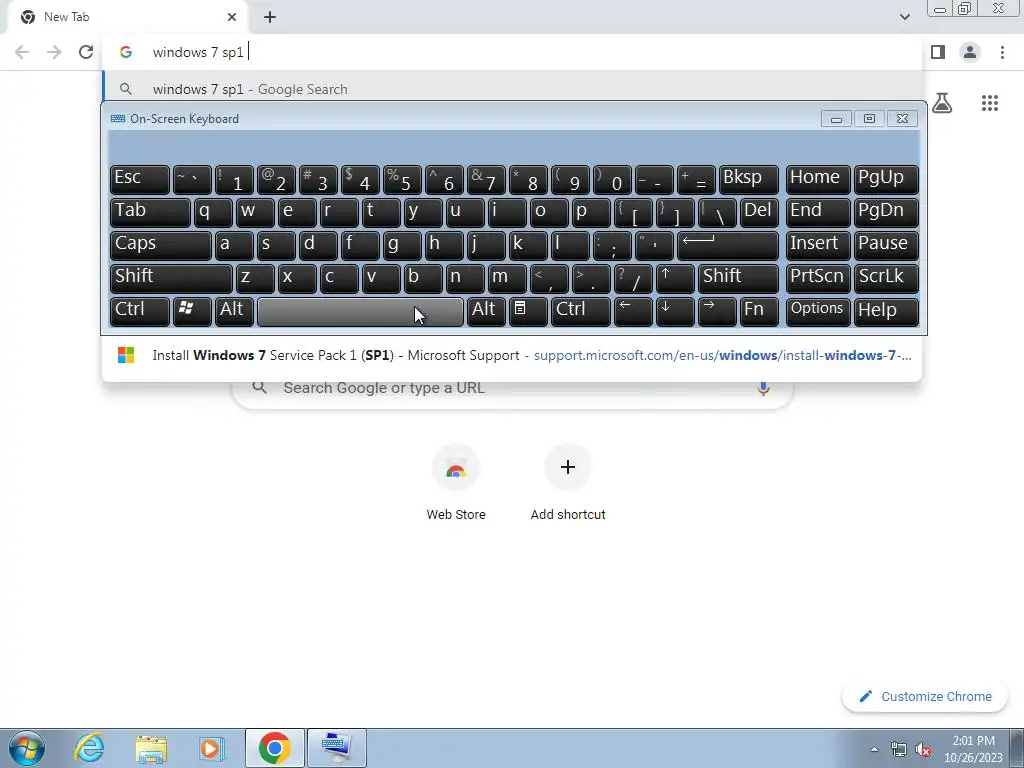Open Chrome three-dot menu

click(1002, 52)
